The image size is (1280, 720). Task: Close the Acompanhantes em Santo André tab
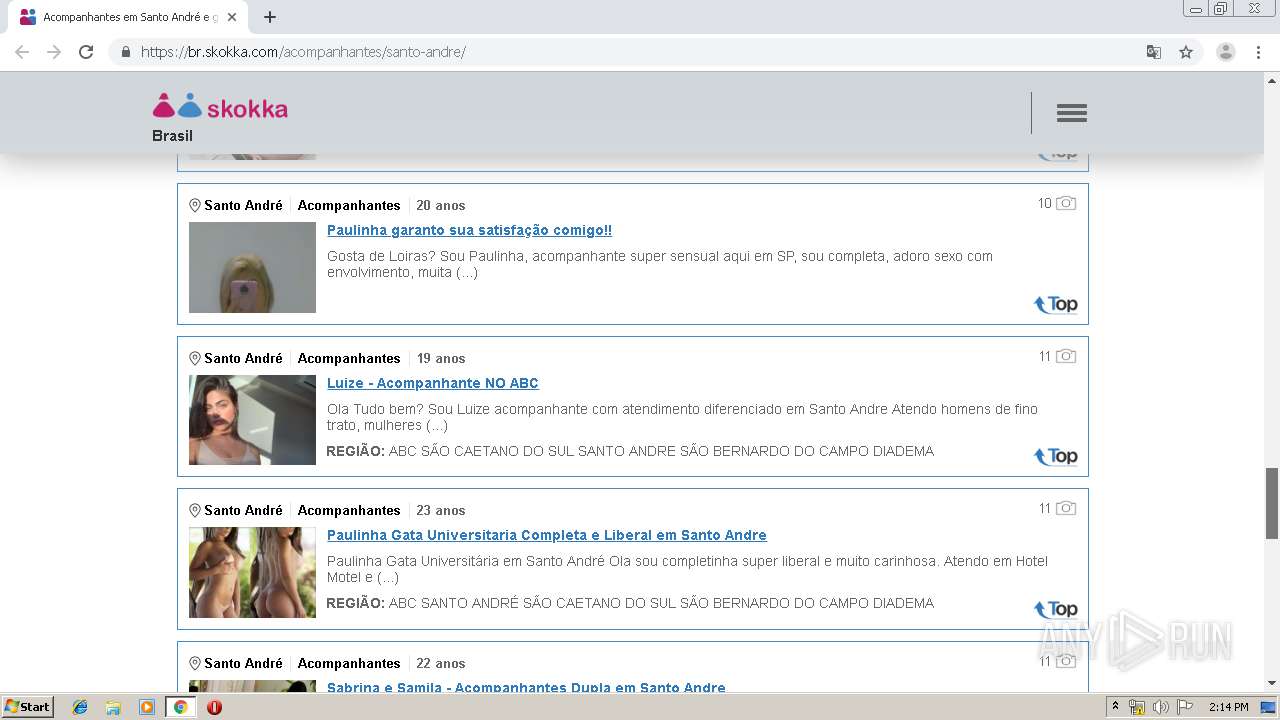pyautogui.click(x=232, y=17)
